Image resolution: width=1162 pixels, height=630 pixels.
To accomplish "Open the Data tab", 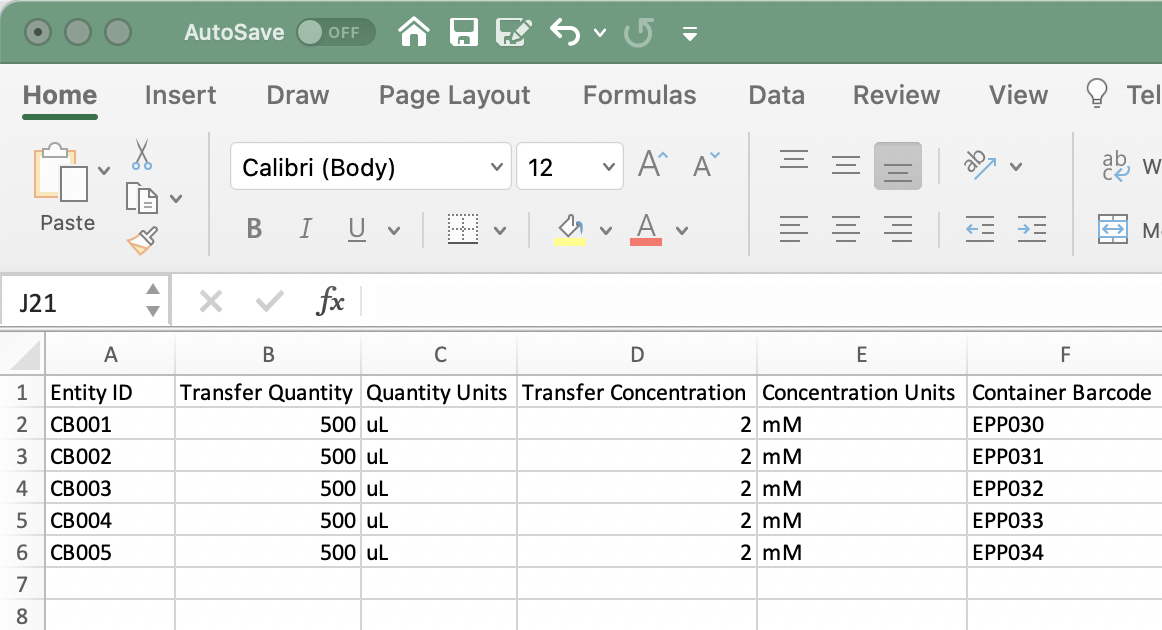I will click(777, 95).
